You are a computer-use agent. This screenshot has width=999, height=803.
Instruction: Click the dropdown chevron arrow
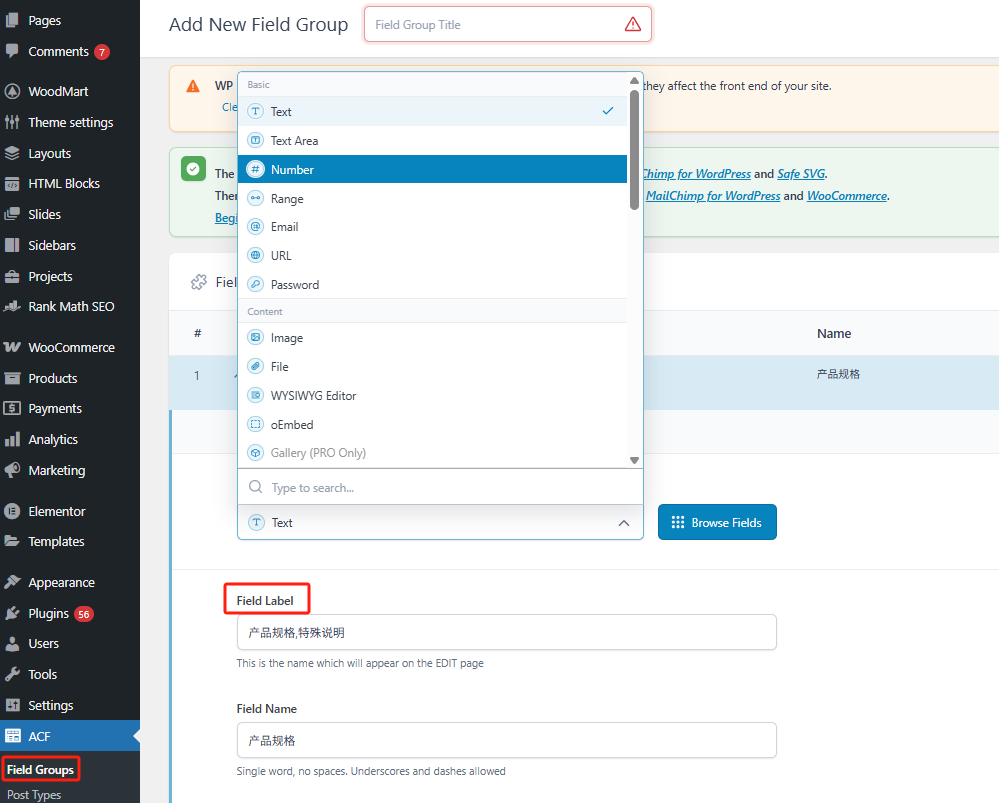624,523
